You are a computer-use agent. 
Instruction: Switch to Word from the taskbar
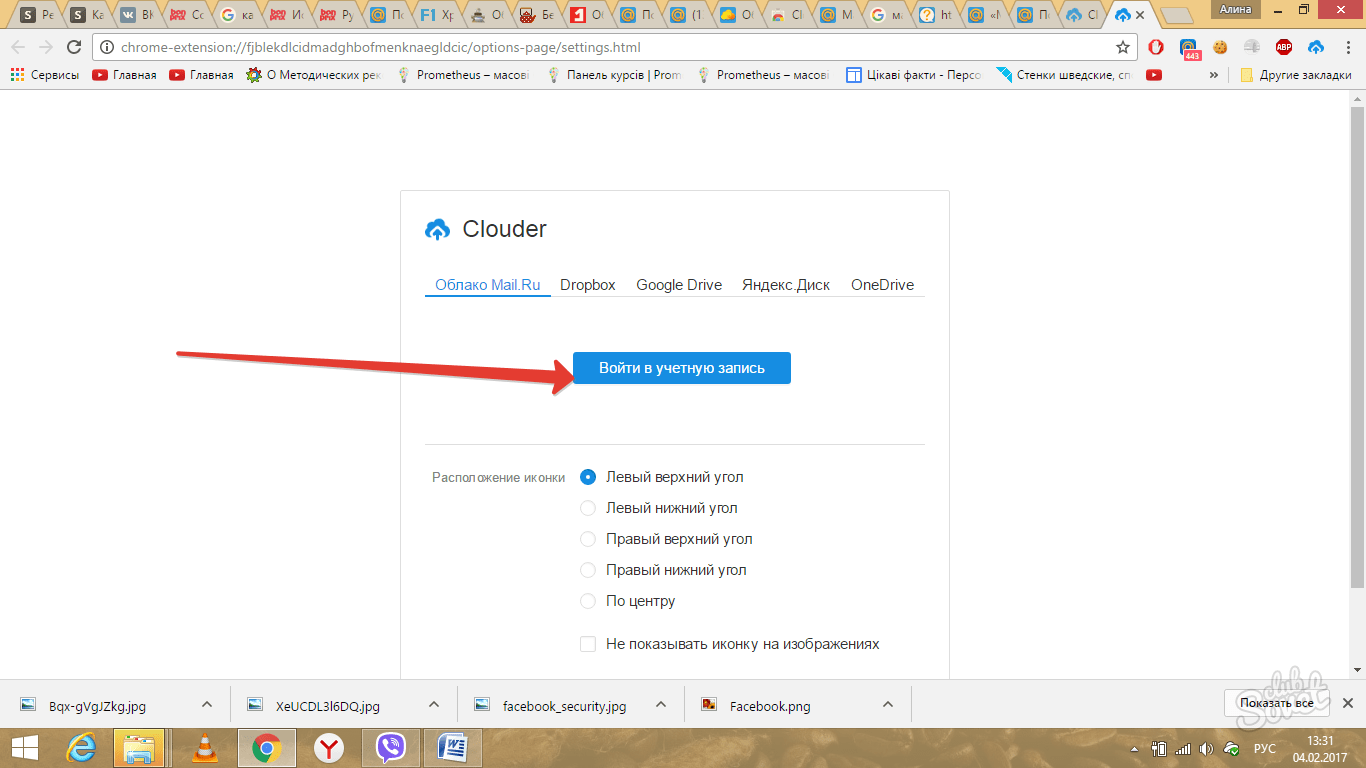point(452,747)
